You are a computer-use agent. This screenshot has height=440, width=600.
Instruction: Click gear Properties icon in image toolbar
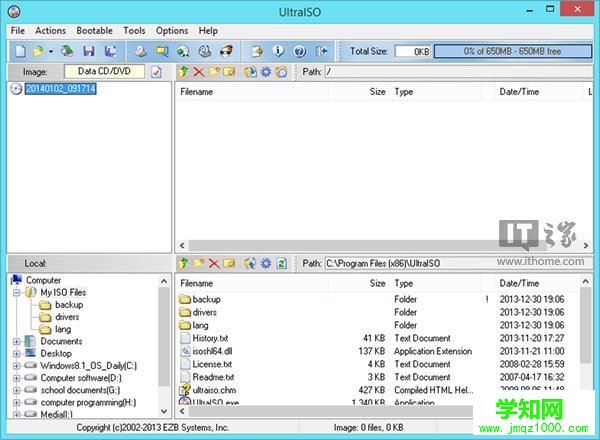[266, 72]
